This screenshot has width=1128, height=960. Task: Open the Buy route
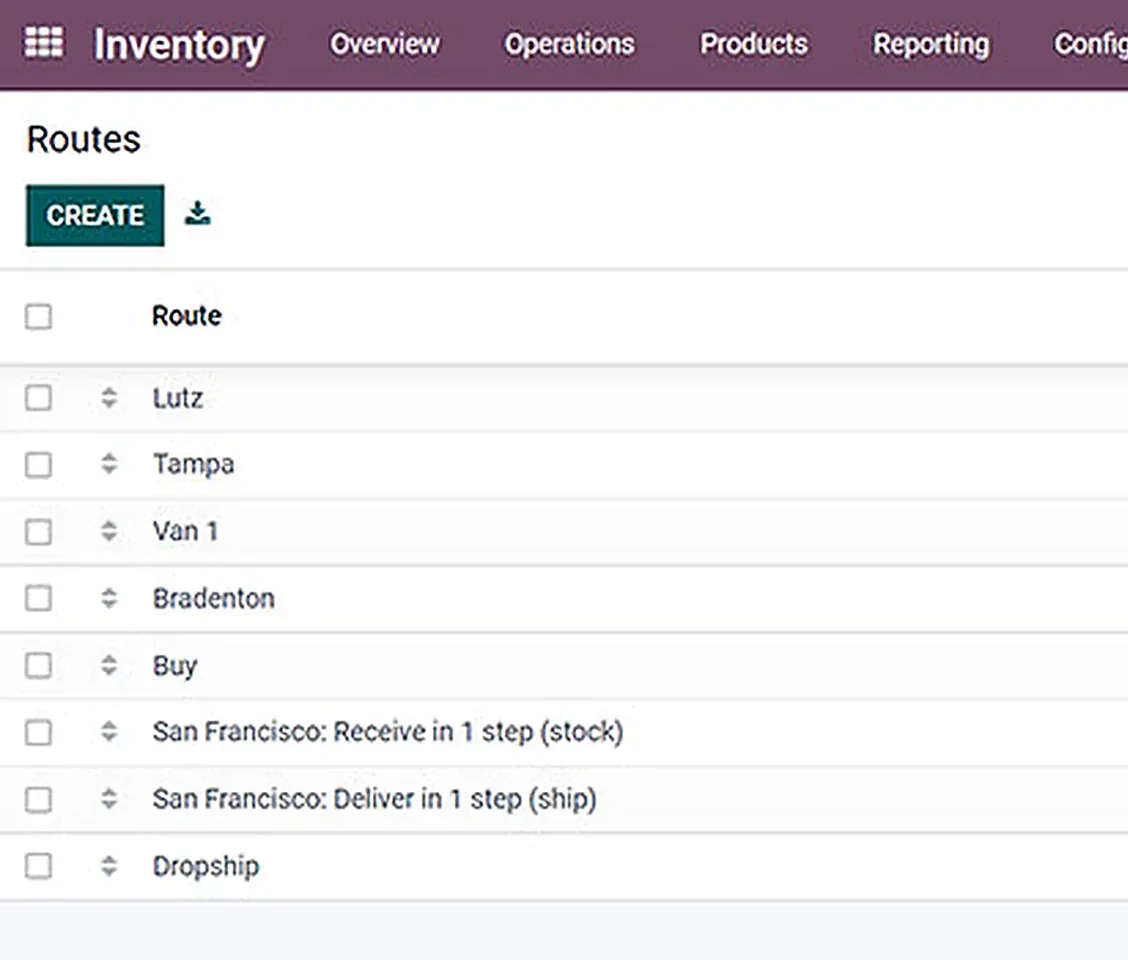tap(175, 666)
